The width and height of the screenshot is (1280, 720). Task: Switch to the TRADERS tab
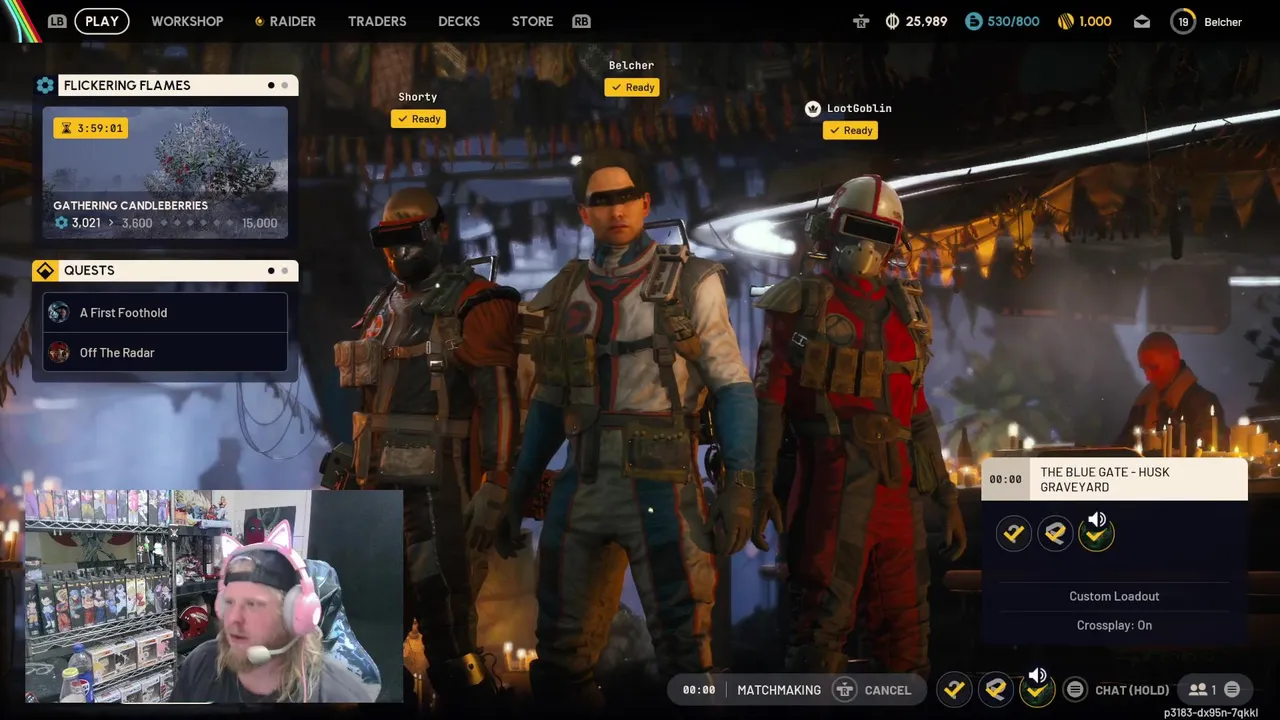(x=377, y=21)
